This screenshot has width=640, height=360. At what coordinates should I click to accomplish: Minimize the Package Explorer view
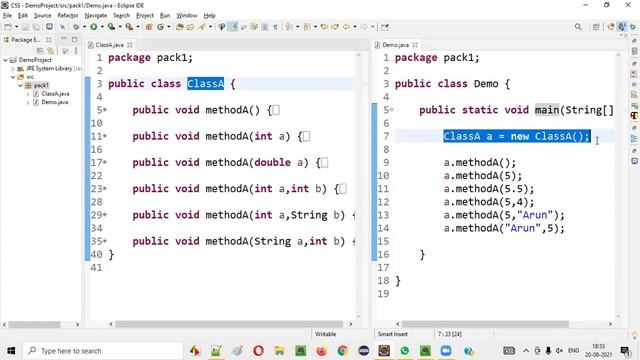[x=64, y=39]
